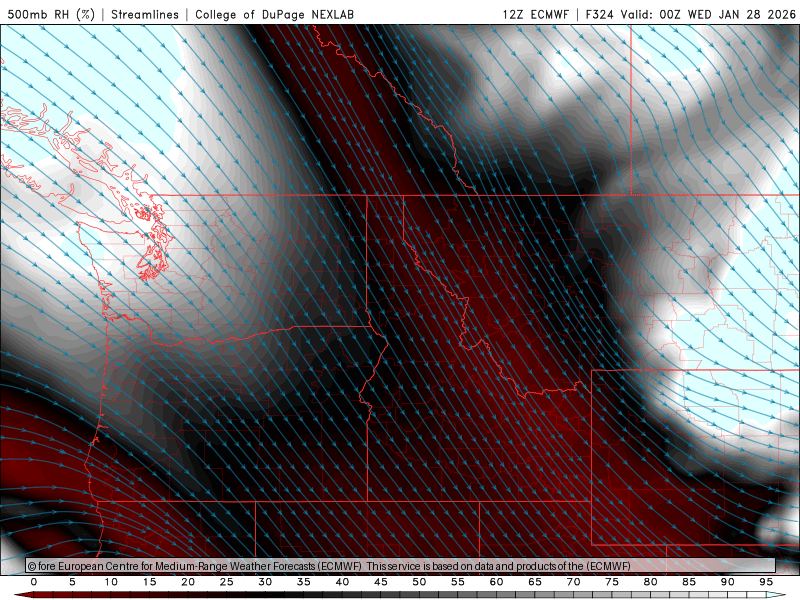
Task: Click the "40" color scale label
Action: pos(342,582)
